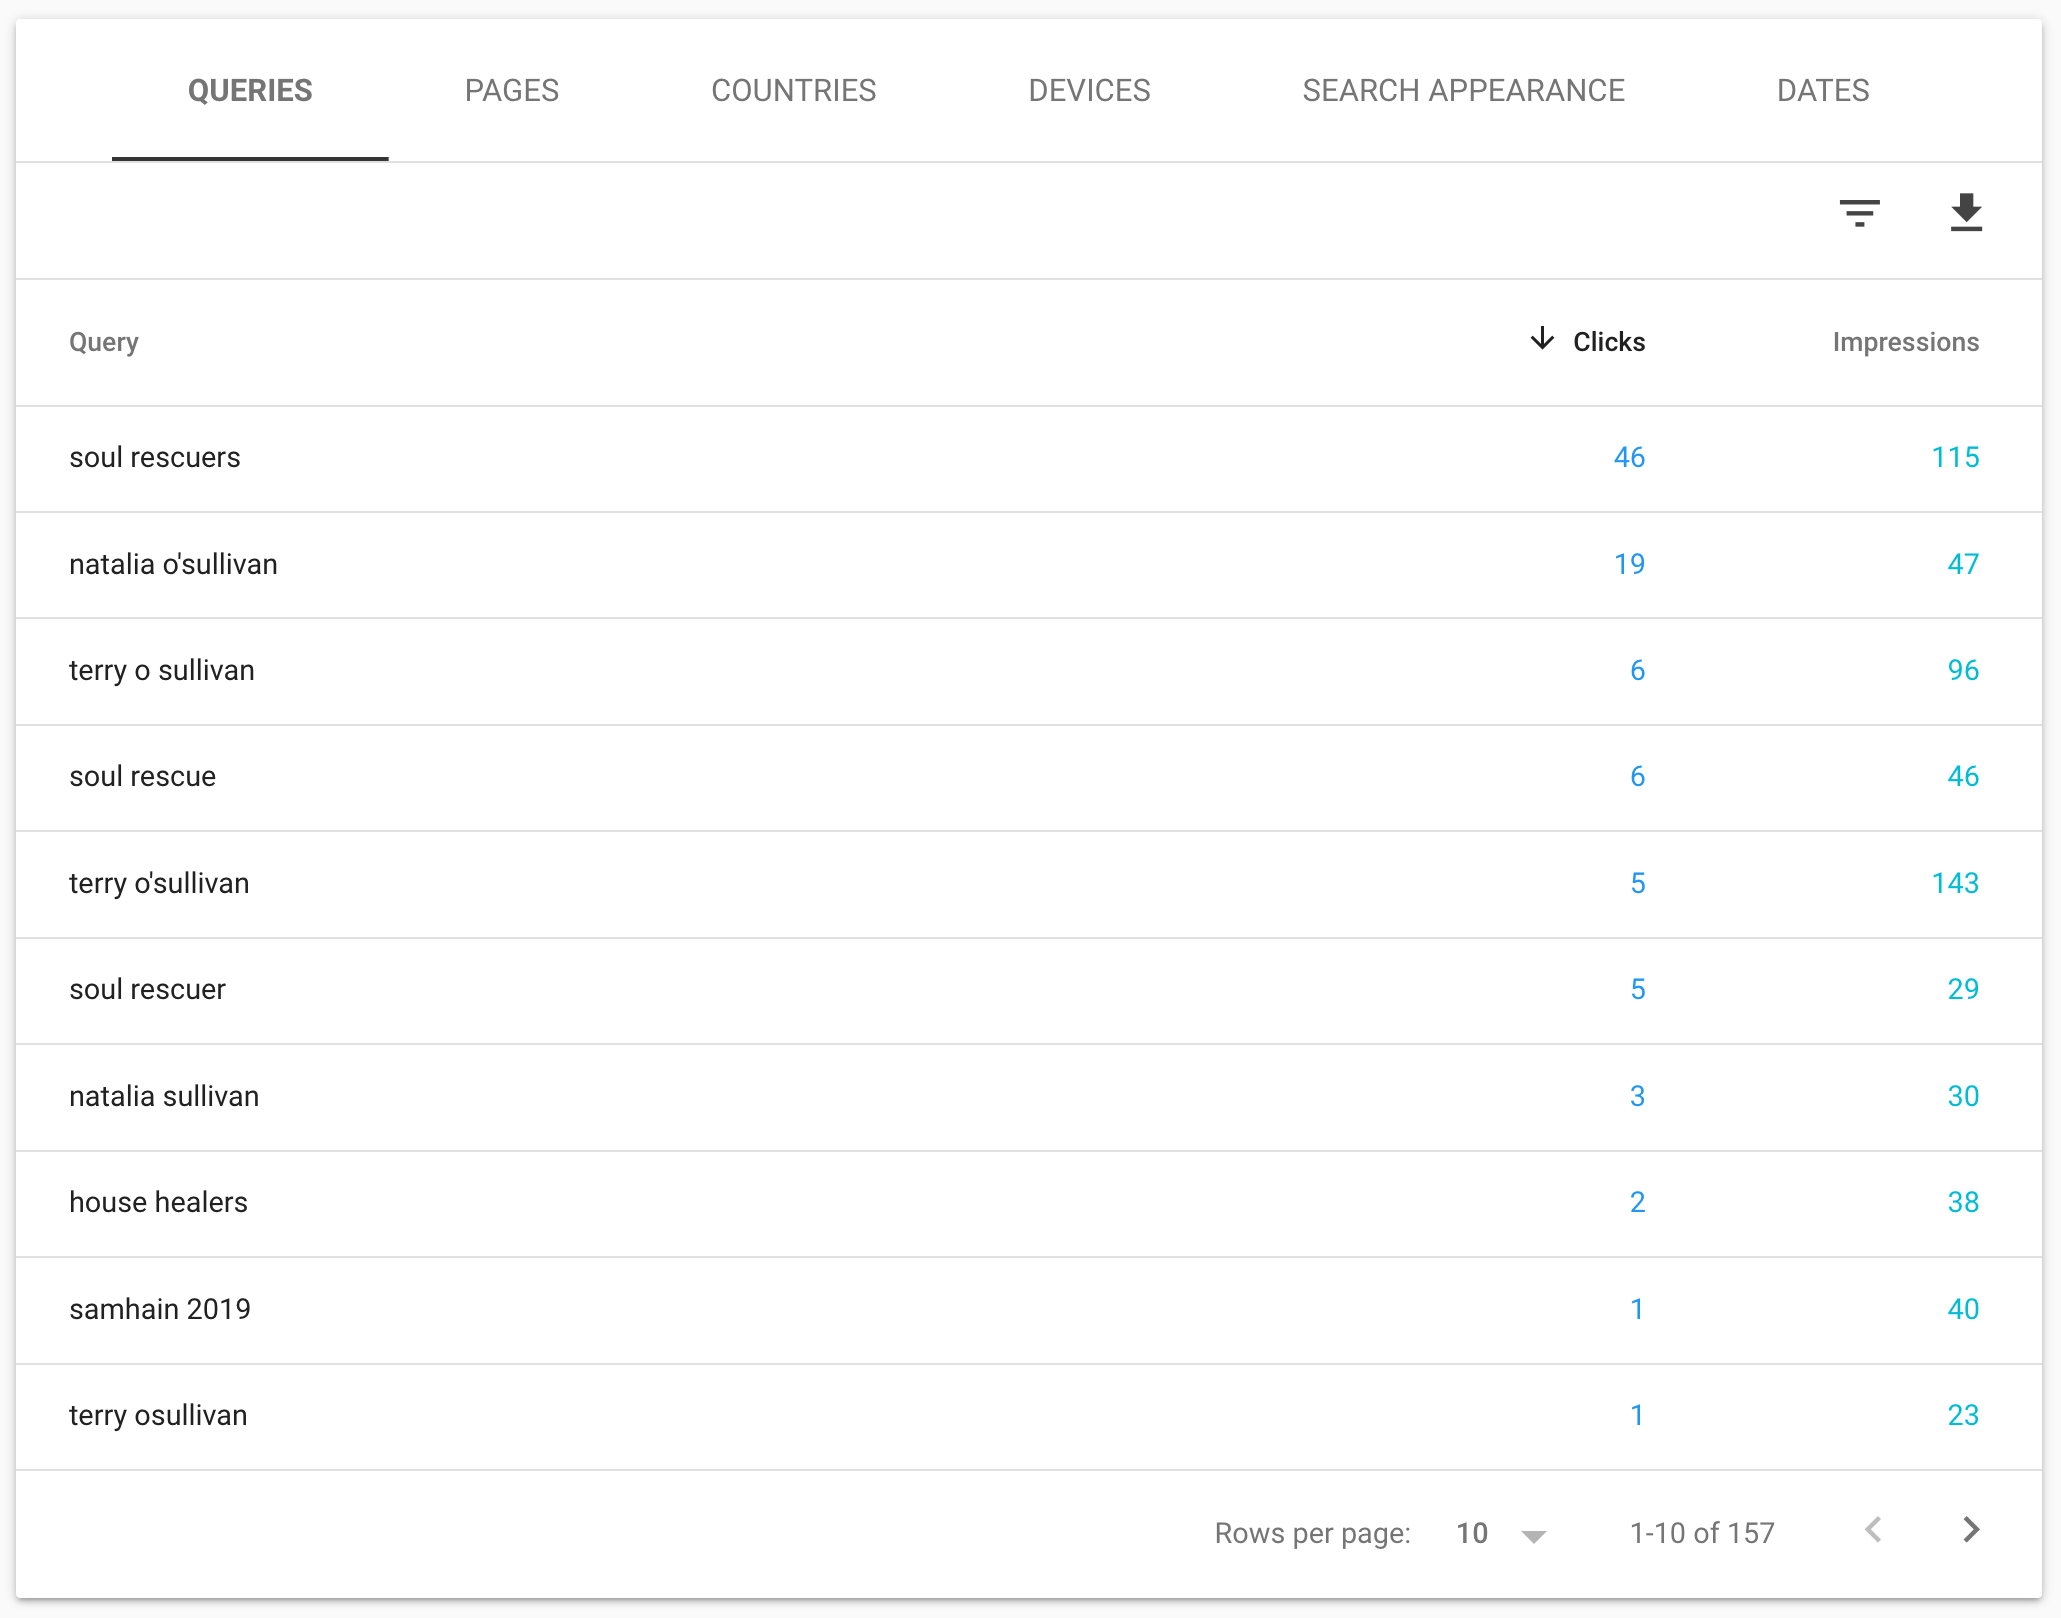Click clicks value 3 for natalia sullivan
The width and height of the screenshot is (2061, 1618).
[x=1637, y=1096]
